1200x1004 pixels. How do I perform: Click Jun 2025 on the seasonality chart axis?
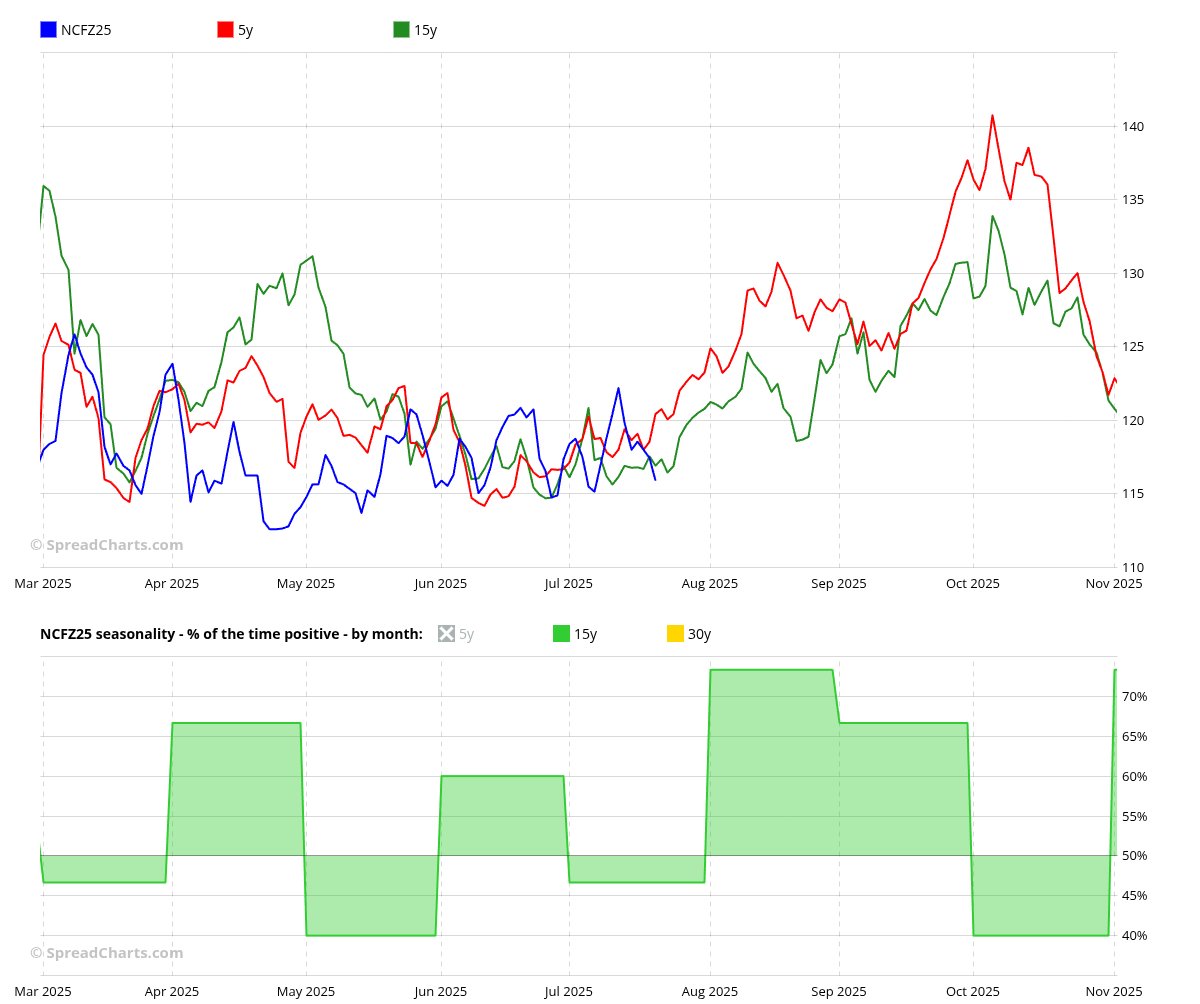(x=440, y=991)
